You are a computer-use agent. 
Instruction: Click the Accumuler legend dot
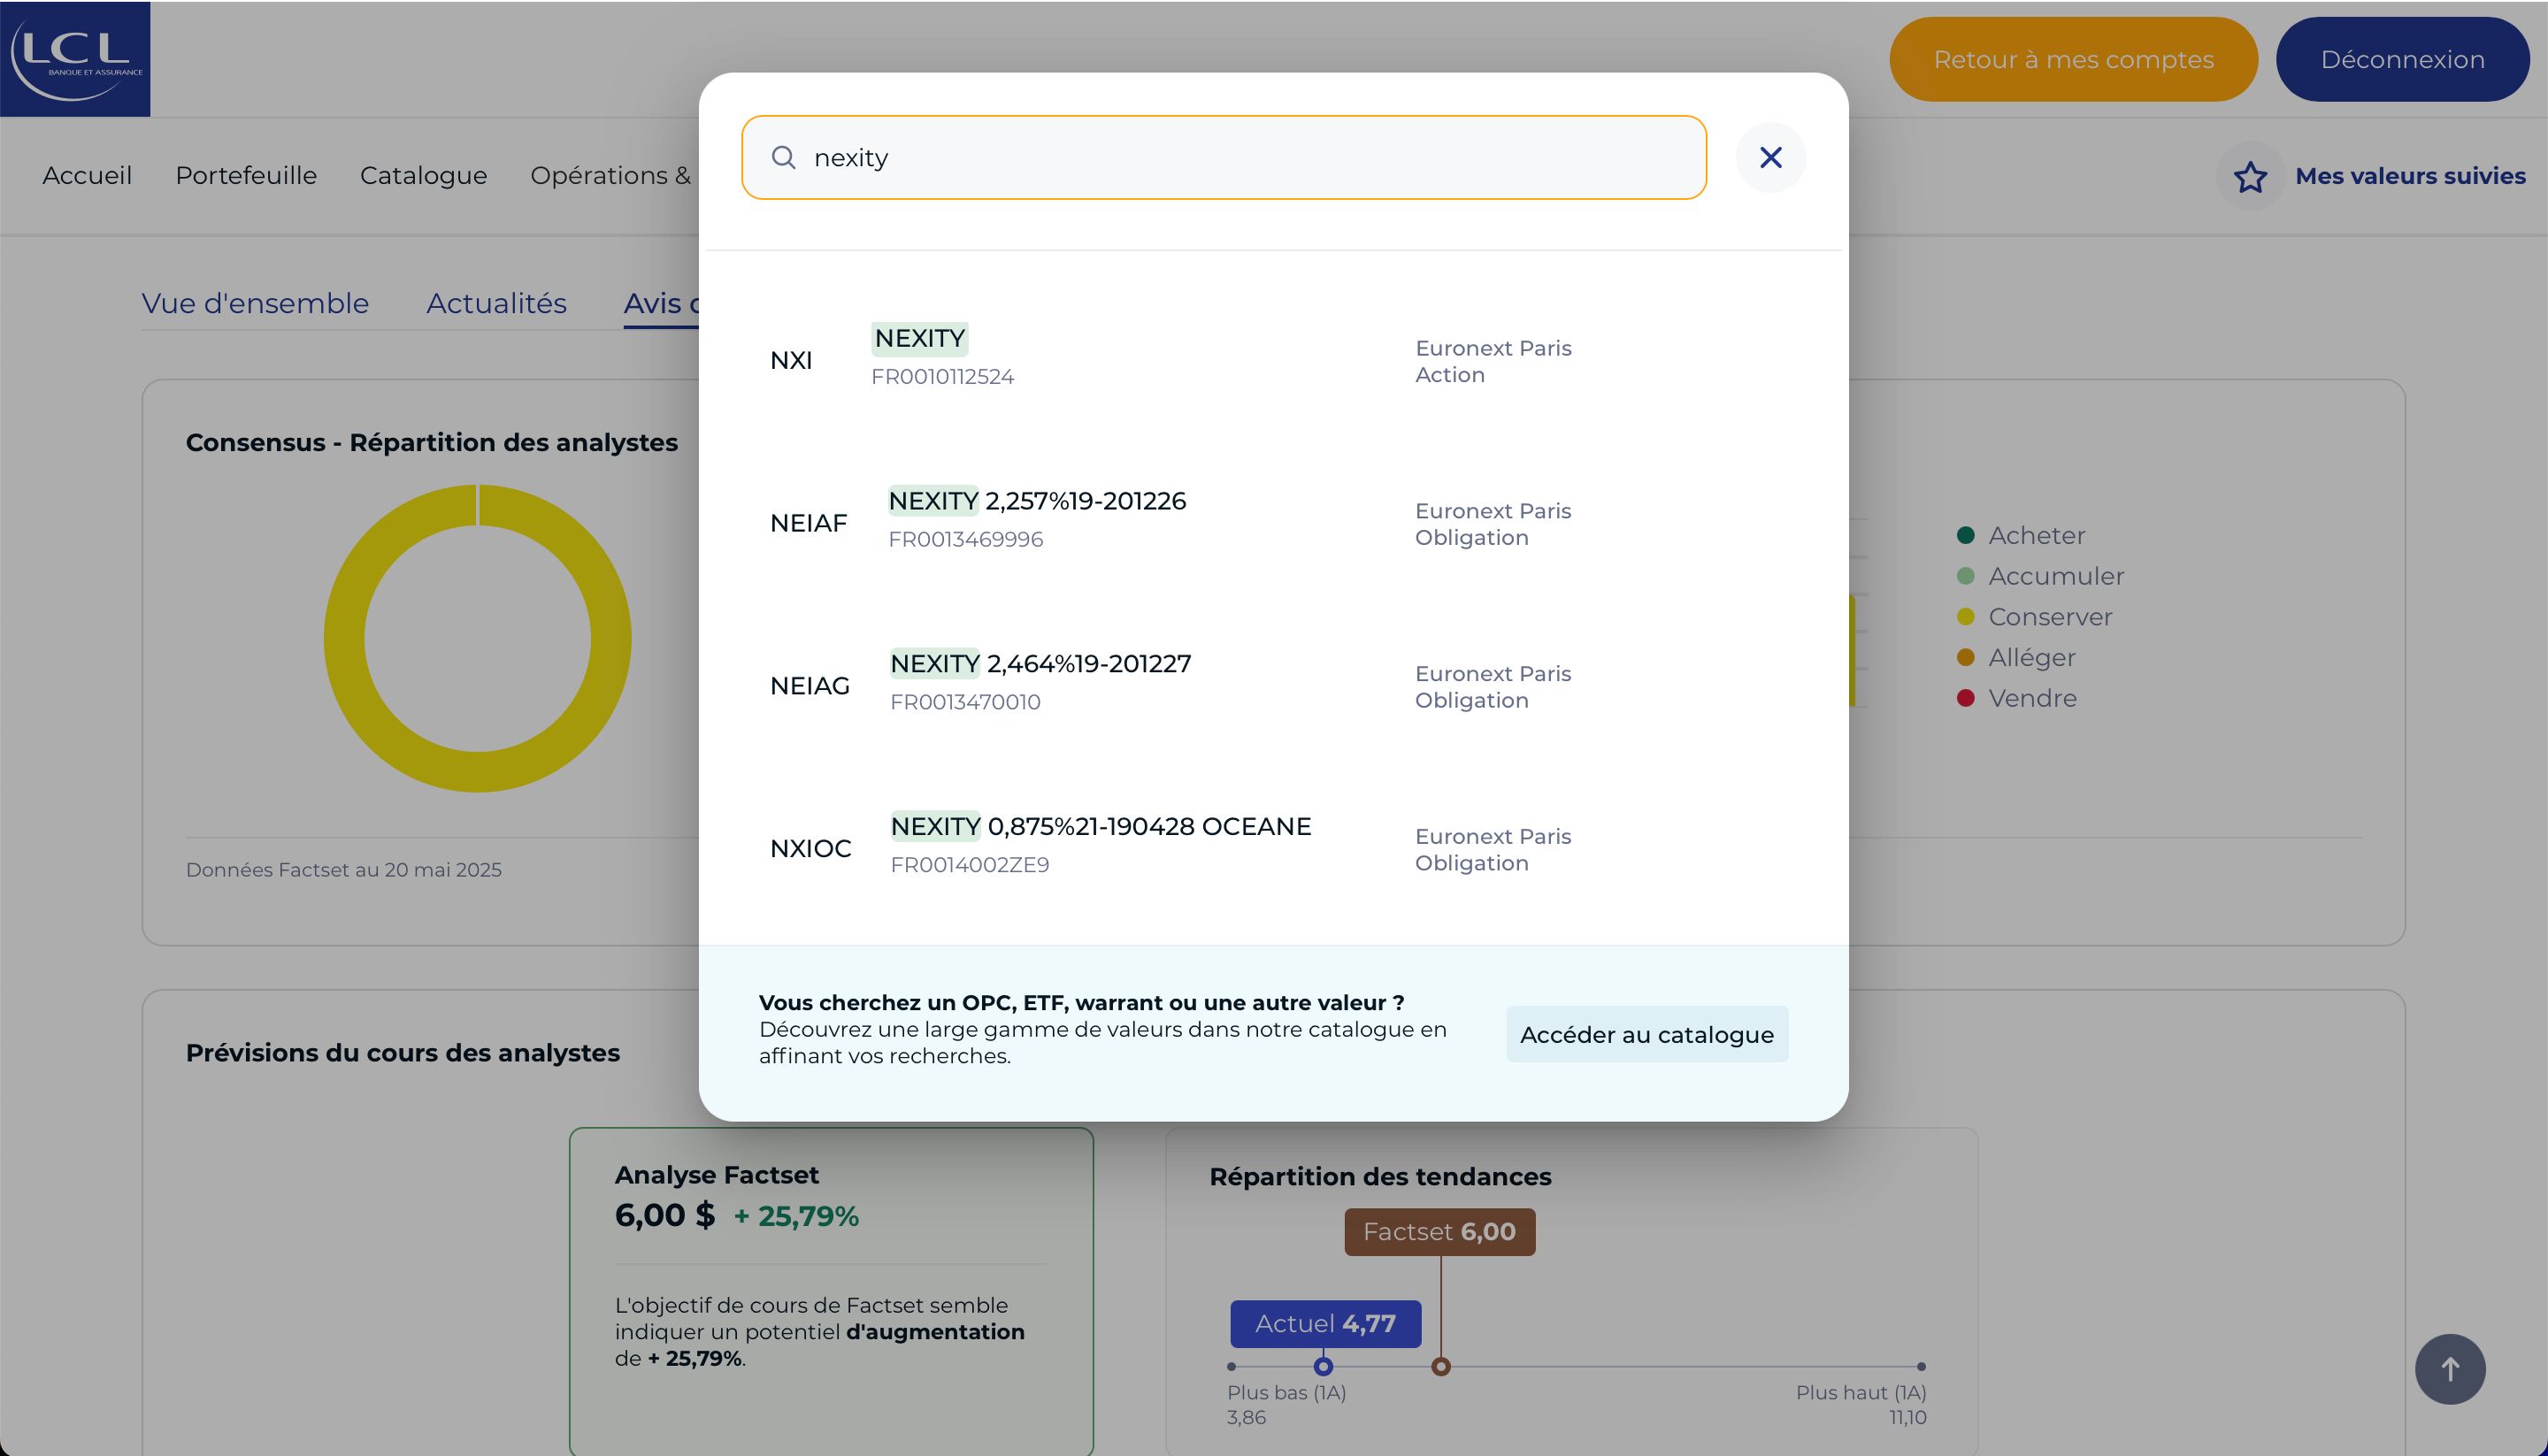tap(1965, 576)
